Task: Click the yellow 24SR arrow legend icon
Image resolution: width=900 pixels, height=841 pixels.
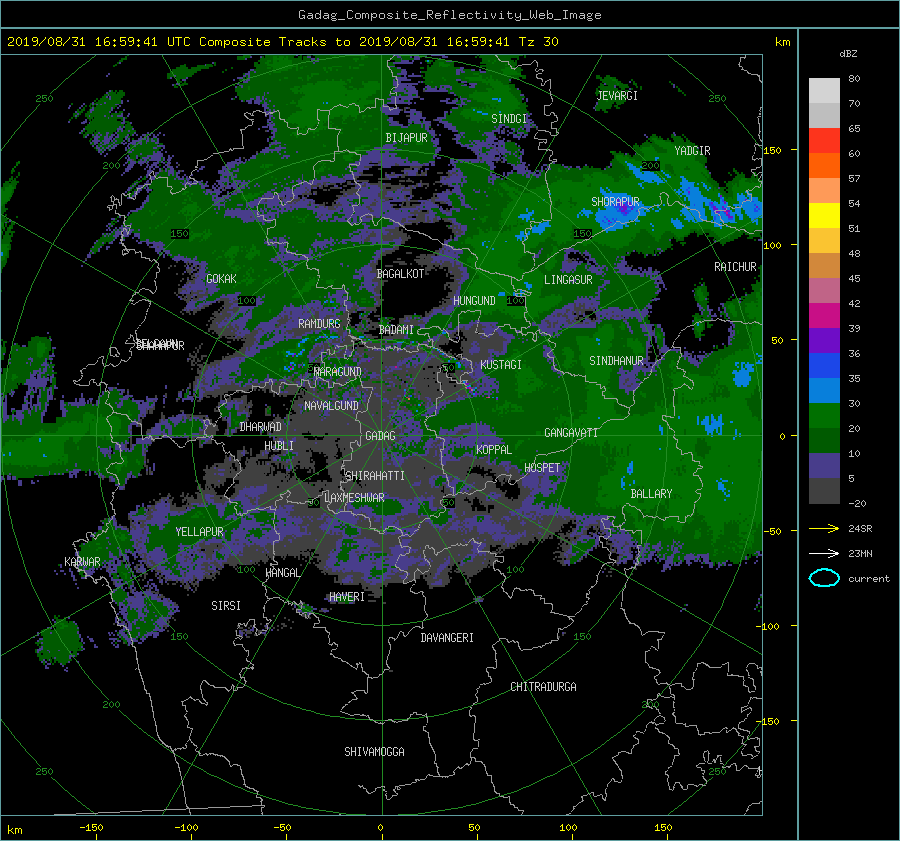Action: [x=824, y=529]
